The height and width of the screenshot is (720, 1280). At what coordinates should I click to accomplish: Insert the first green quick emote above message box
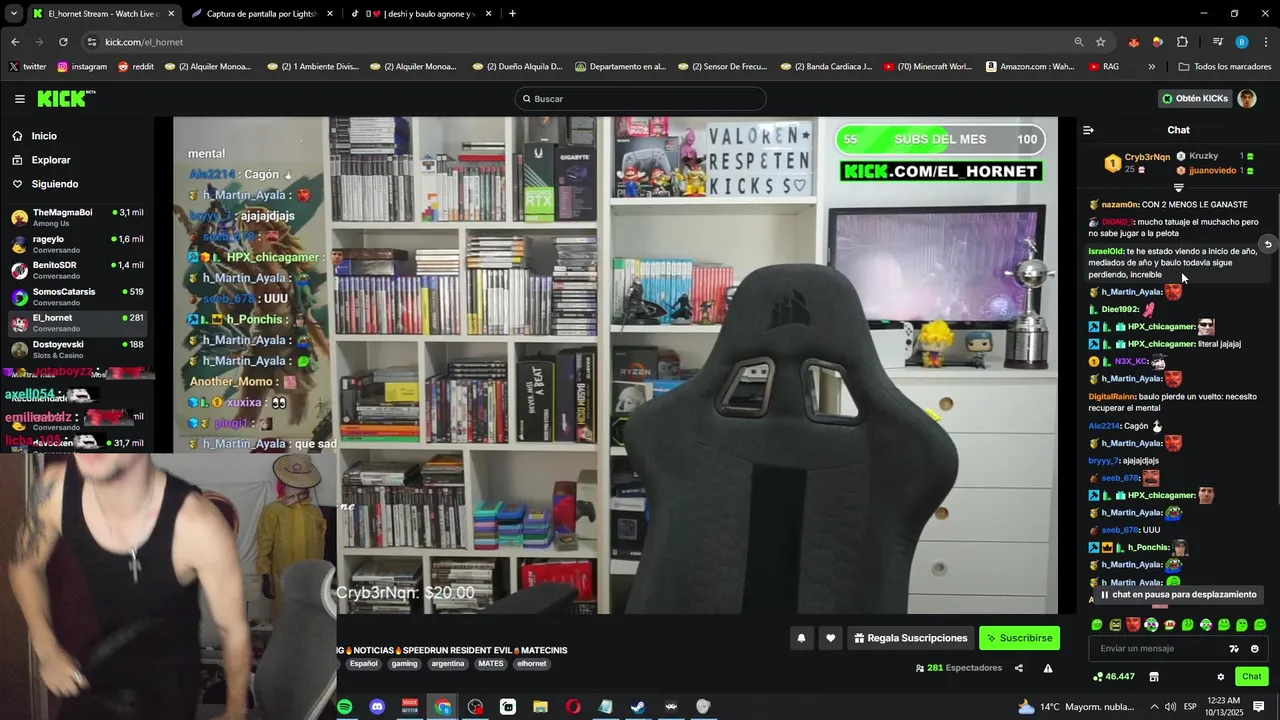point(1097,625)
